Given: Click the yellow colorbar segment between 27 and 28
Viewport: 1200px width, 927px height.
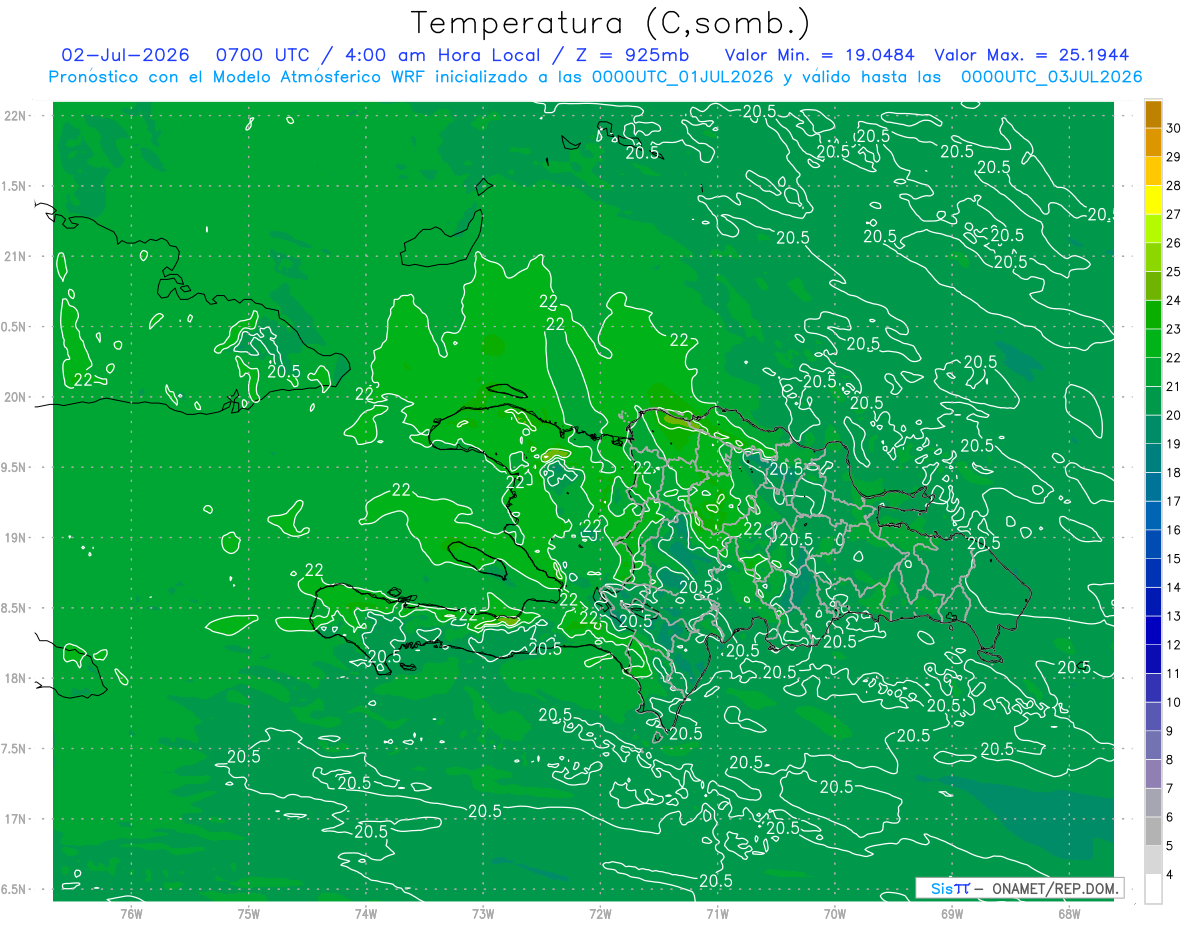Looking at the screenshot, I should [x=1153, y=199].
